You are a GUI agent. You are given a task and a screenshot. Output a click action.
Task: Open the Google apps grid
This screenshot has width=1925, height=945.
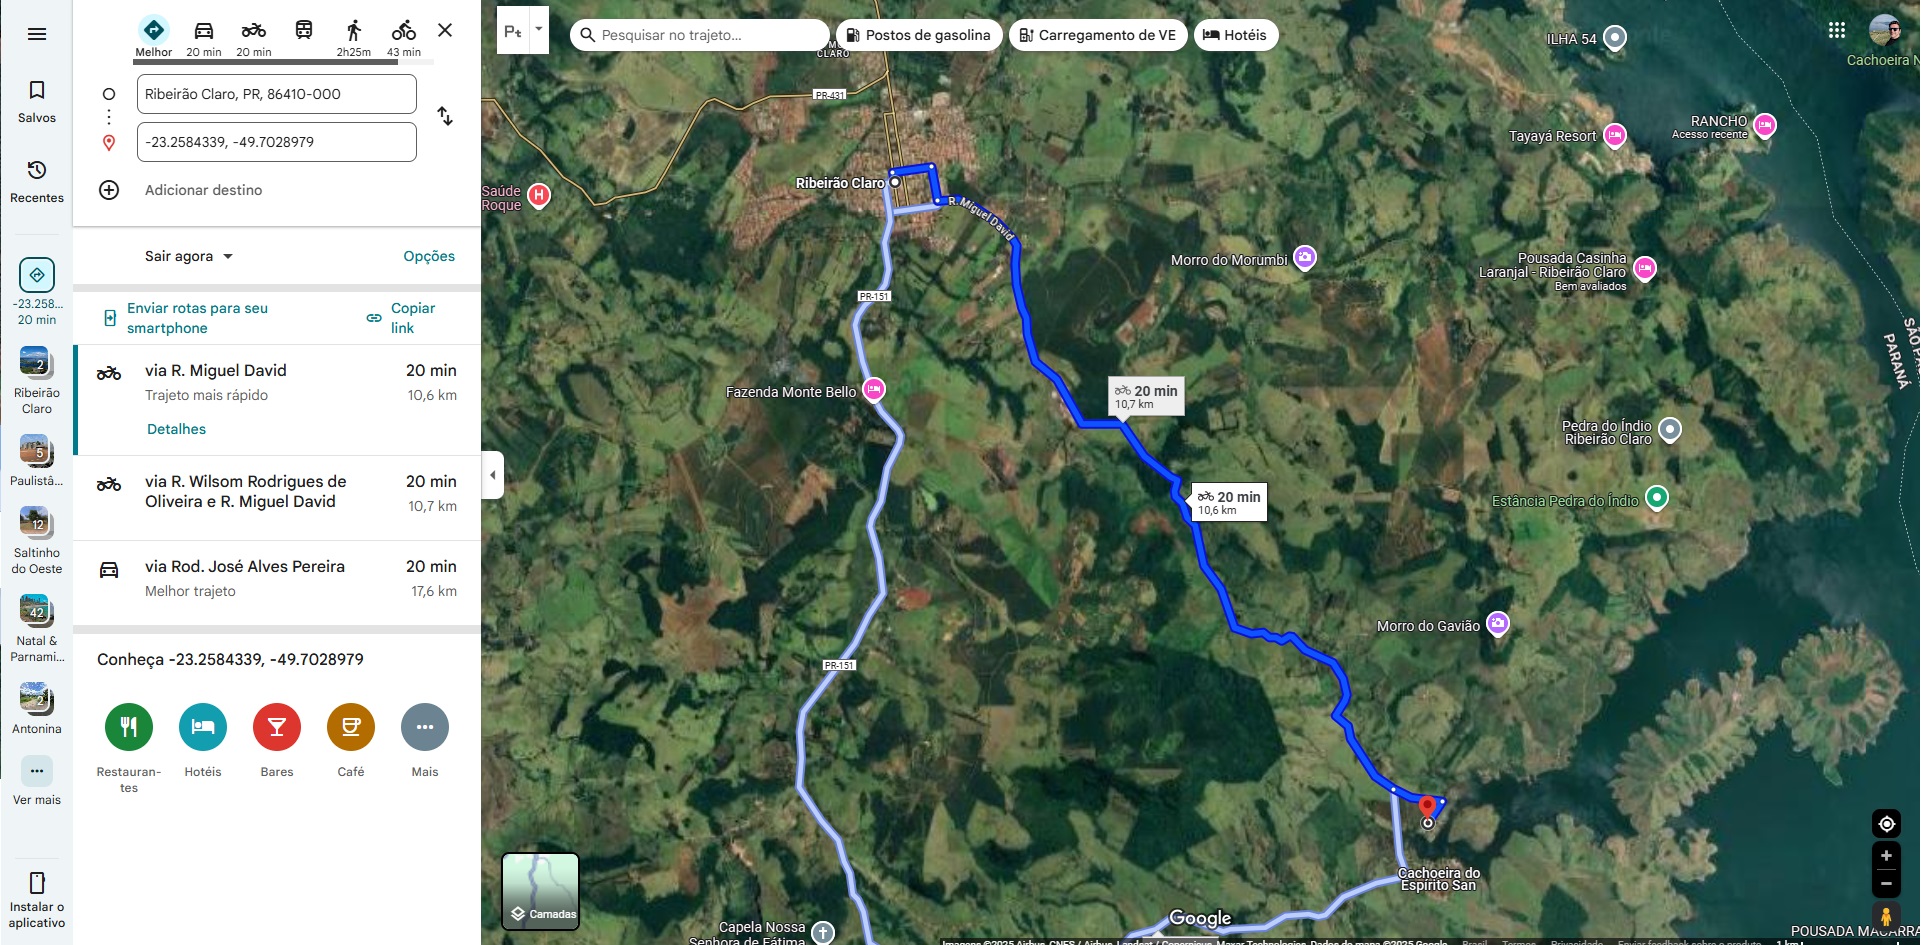tap(1837, 30)
